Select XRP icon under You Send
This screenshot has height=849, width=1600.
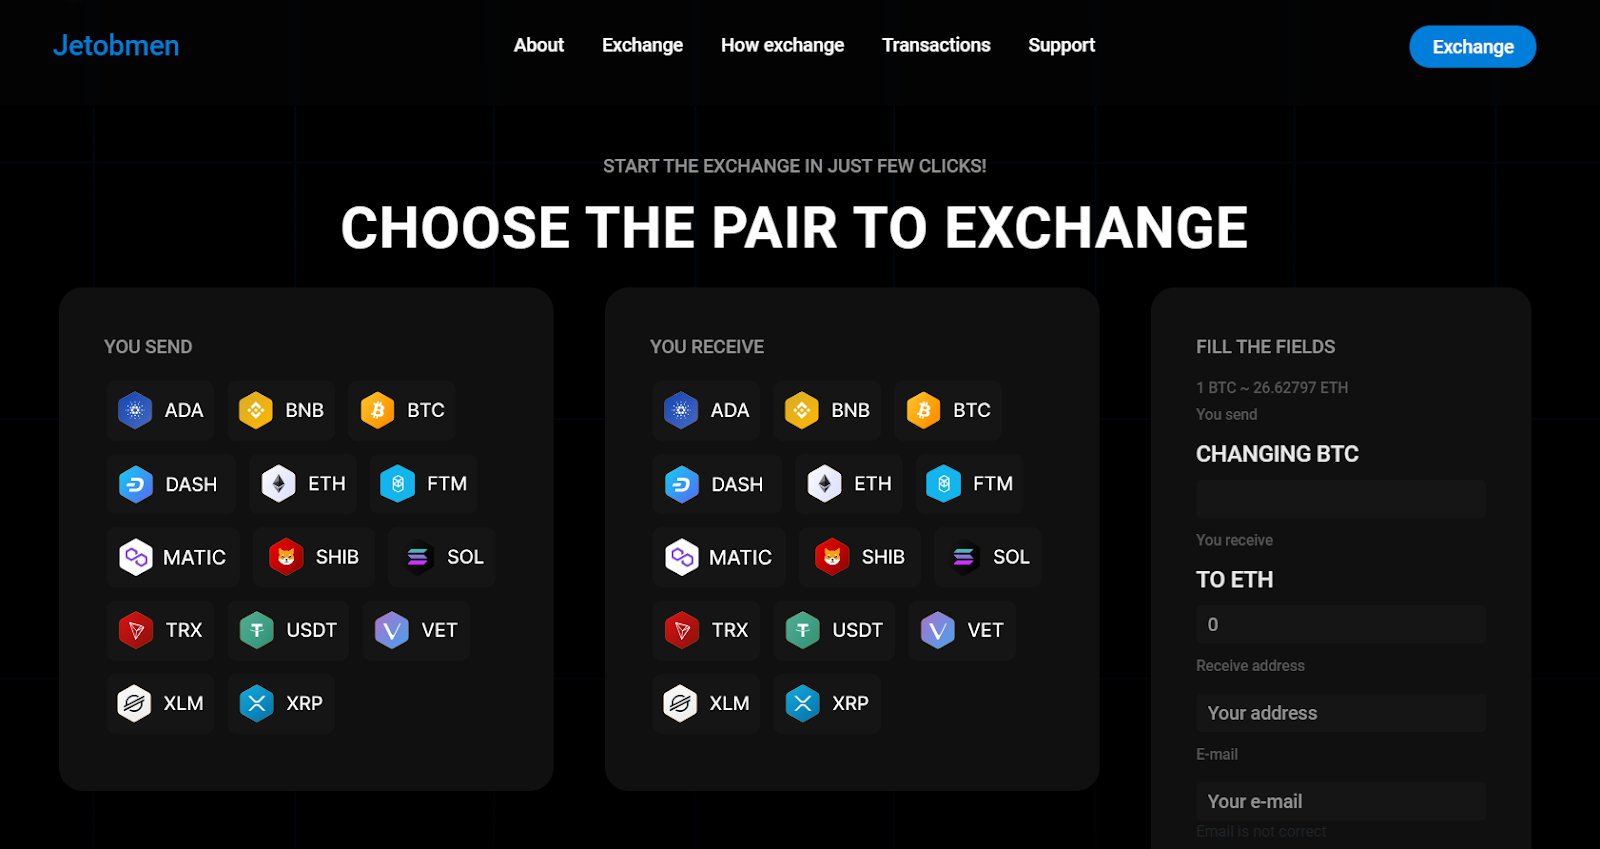pyautogui.click(x=257, y=703)
